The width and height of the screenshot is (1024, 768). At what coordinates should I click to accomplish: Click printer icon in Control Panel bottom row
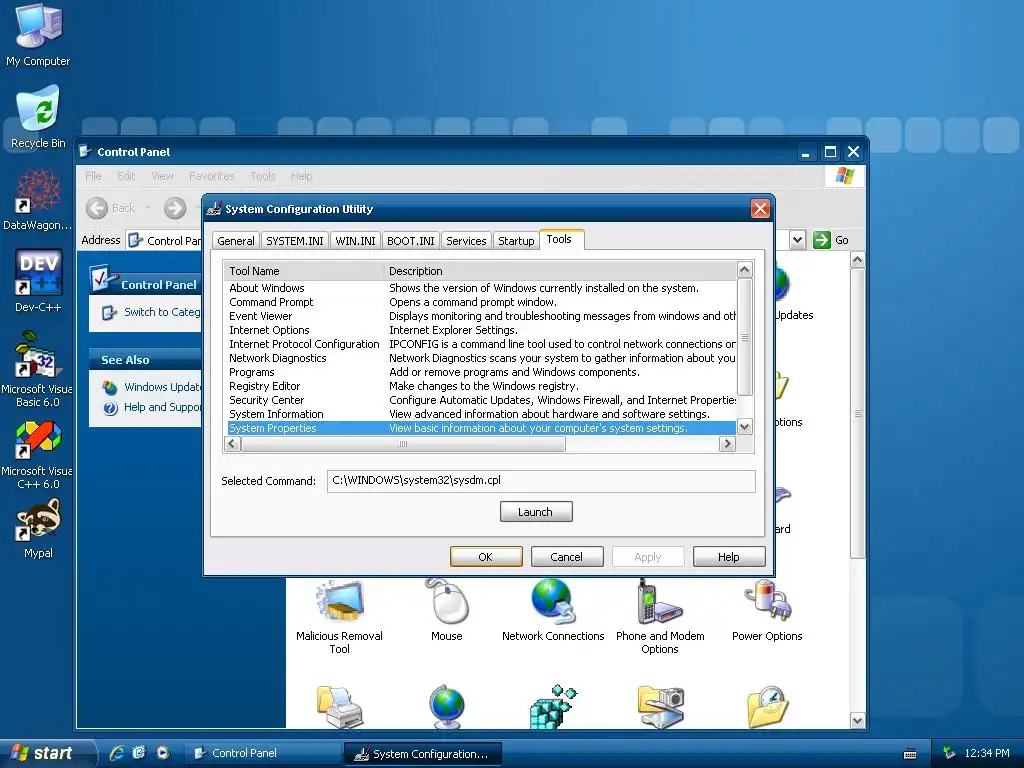340,707
